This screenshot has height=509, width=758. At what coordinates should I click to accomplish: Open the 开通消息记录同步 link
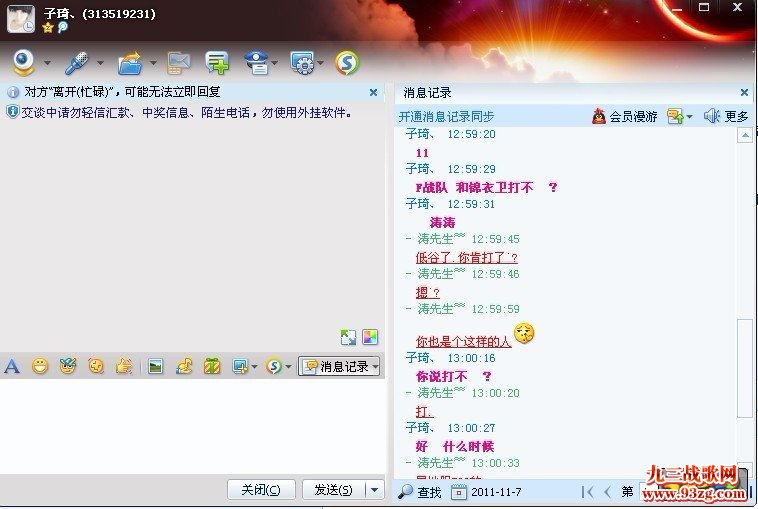(446, 116)
